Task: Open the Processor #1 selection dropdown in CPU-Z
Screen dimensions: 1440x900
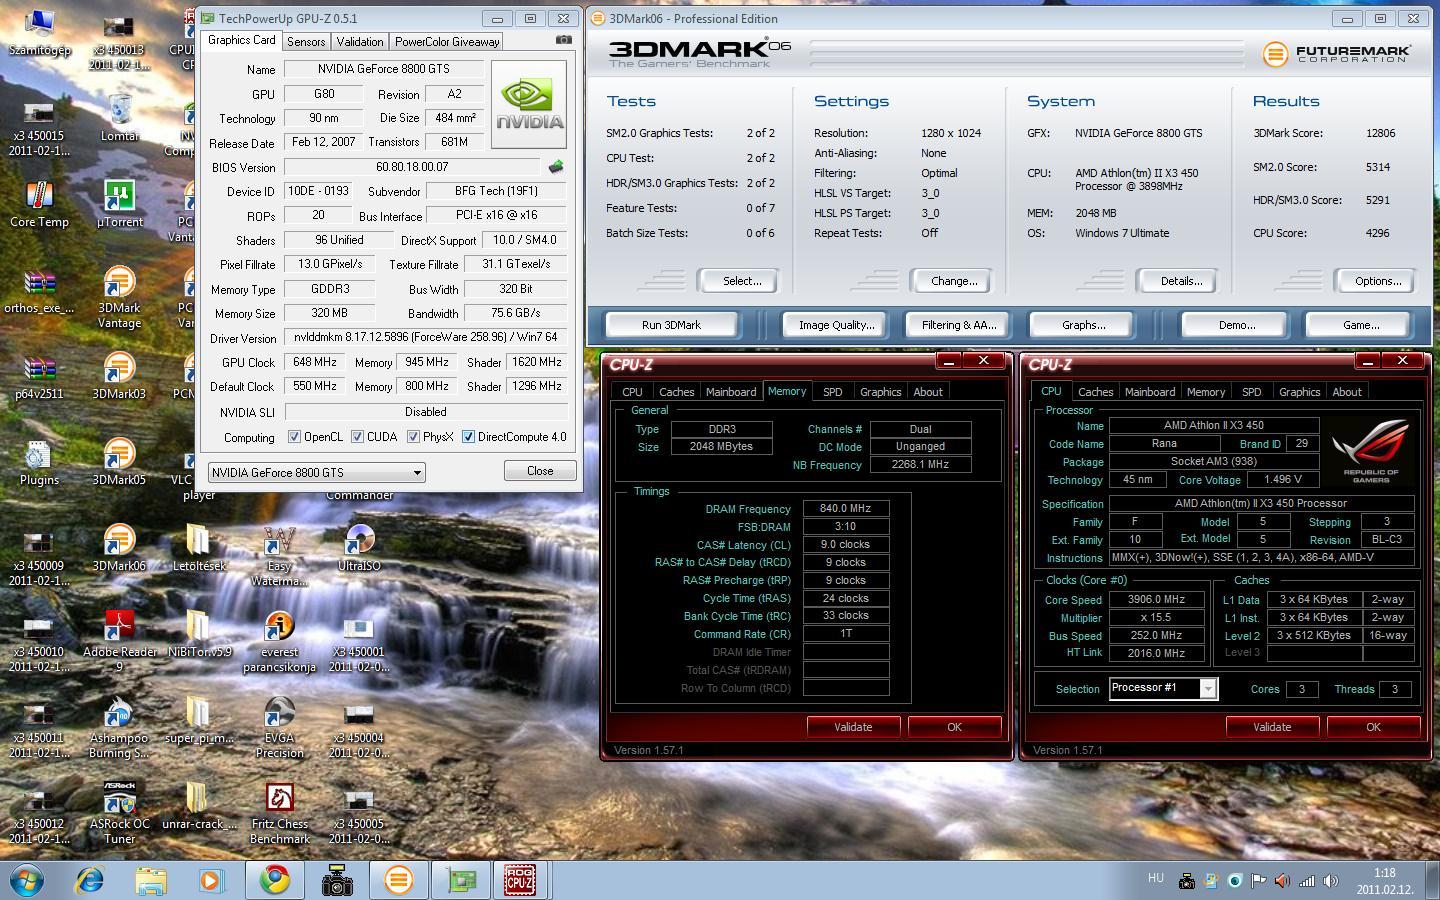Action: click(1163, 688)
